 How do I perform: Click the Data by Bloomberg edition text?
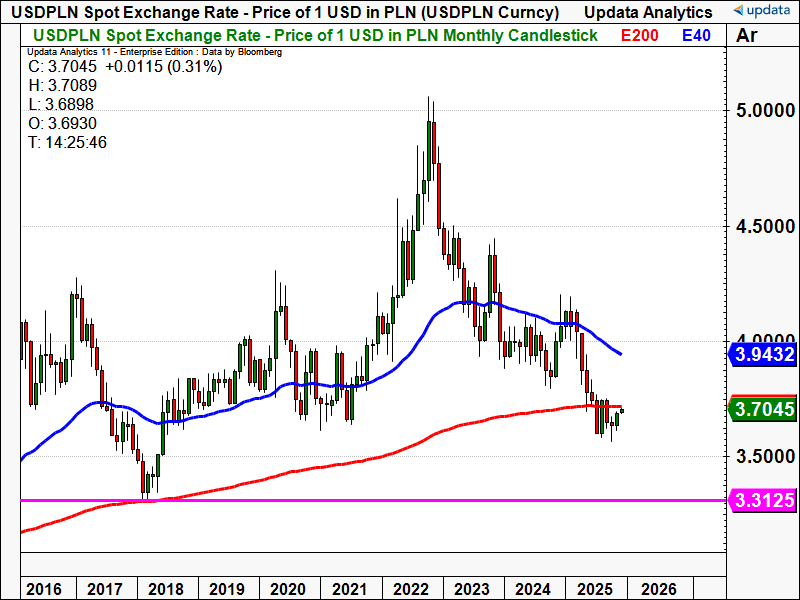point(153,51)
